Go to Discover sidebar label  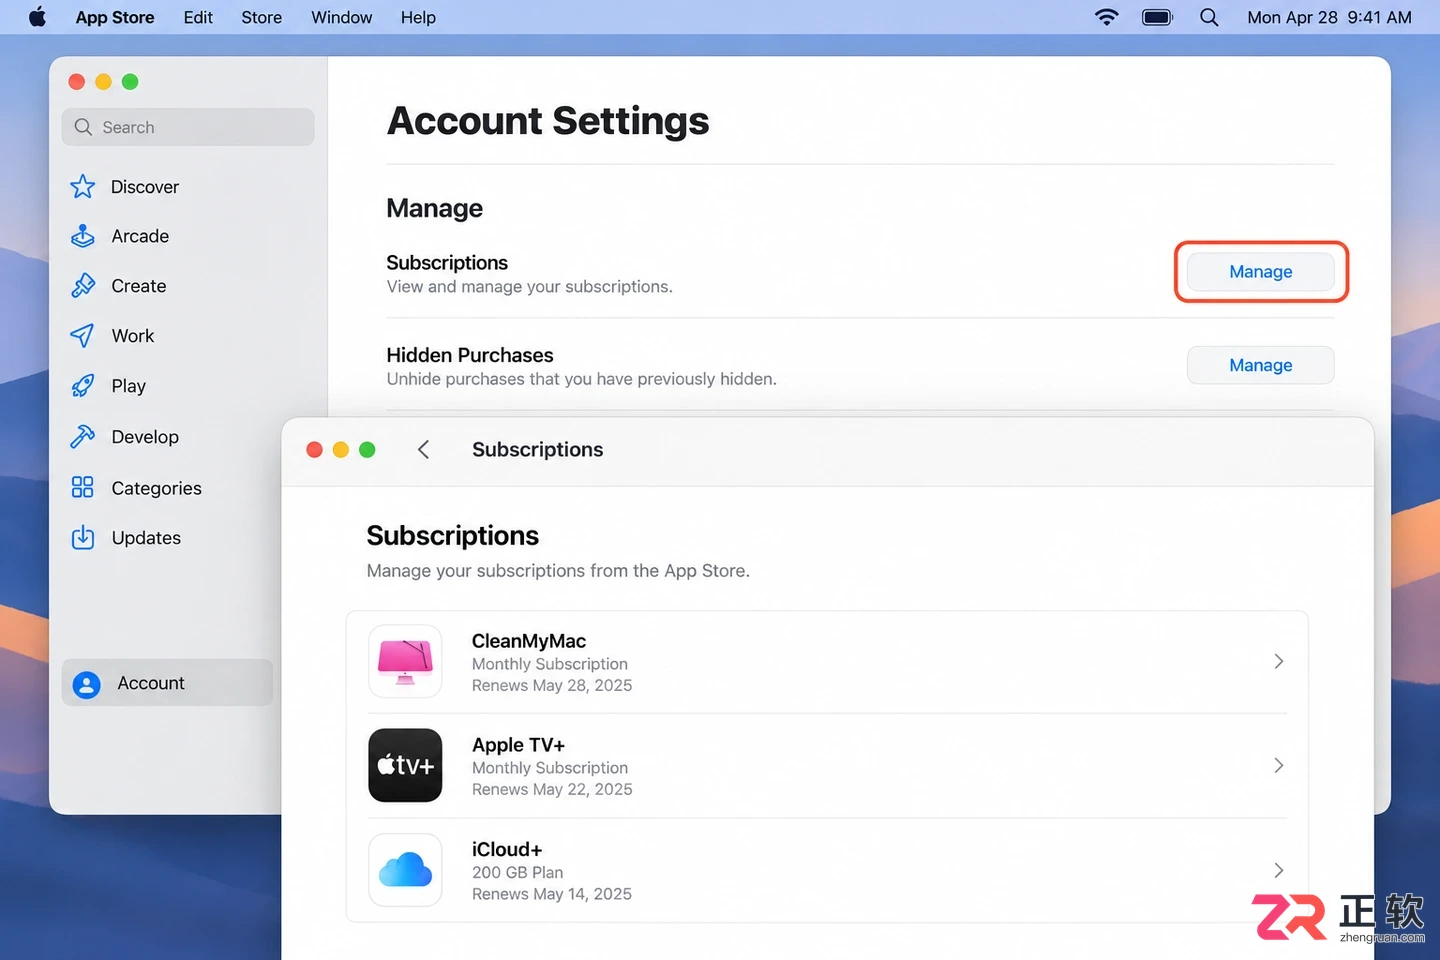[x=145, y=187]
